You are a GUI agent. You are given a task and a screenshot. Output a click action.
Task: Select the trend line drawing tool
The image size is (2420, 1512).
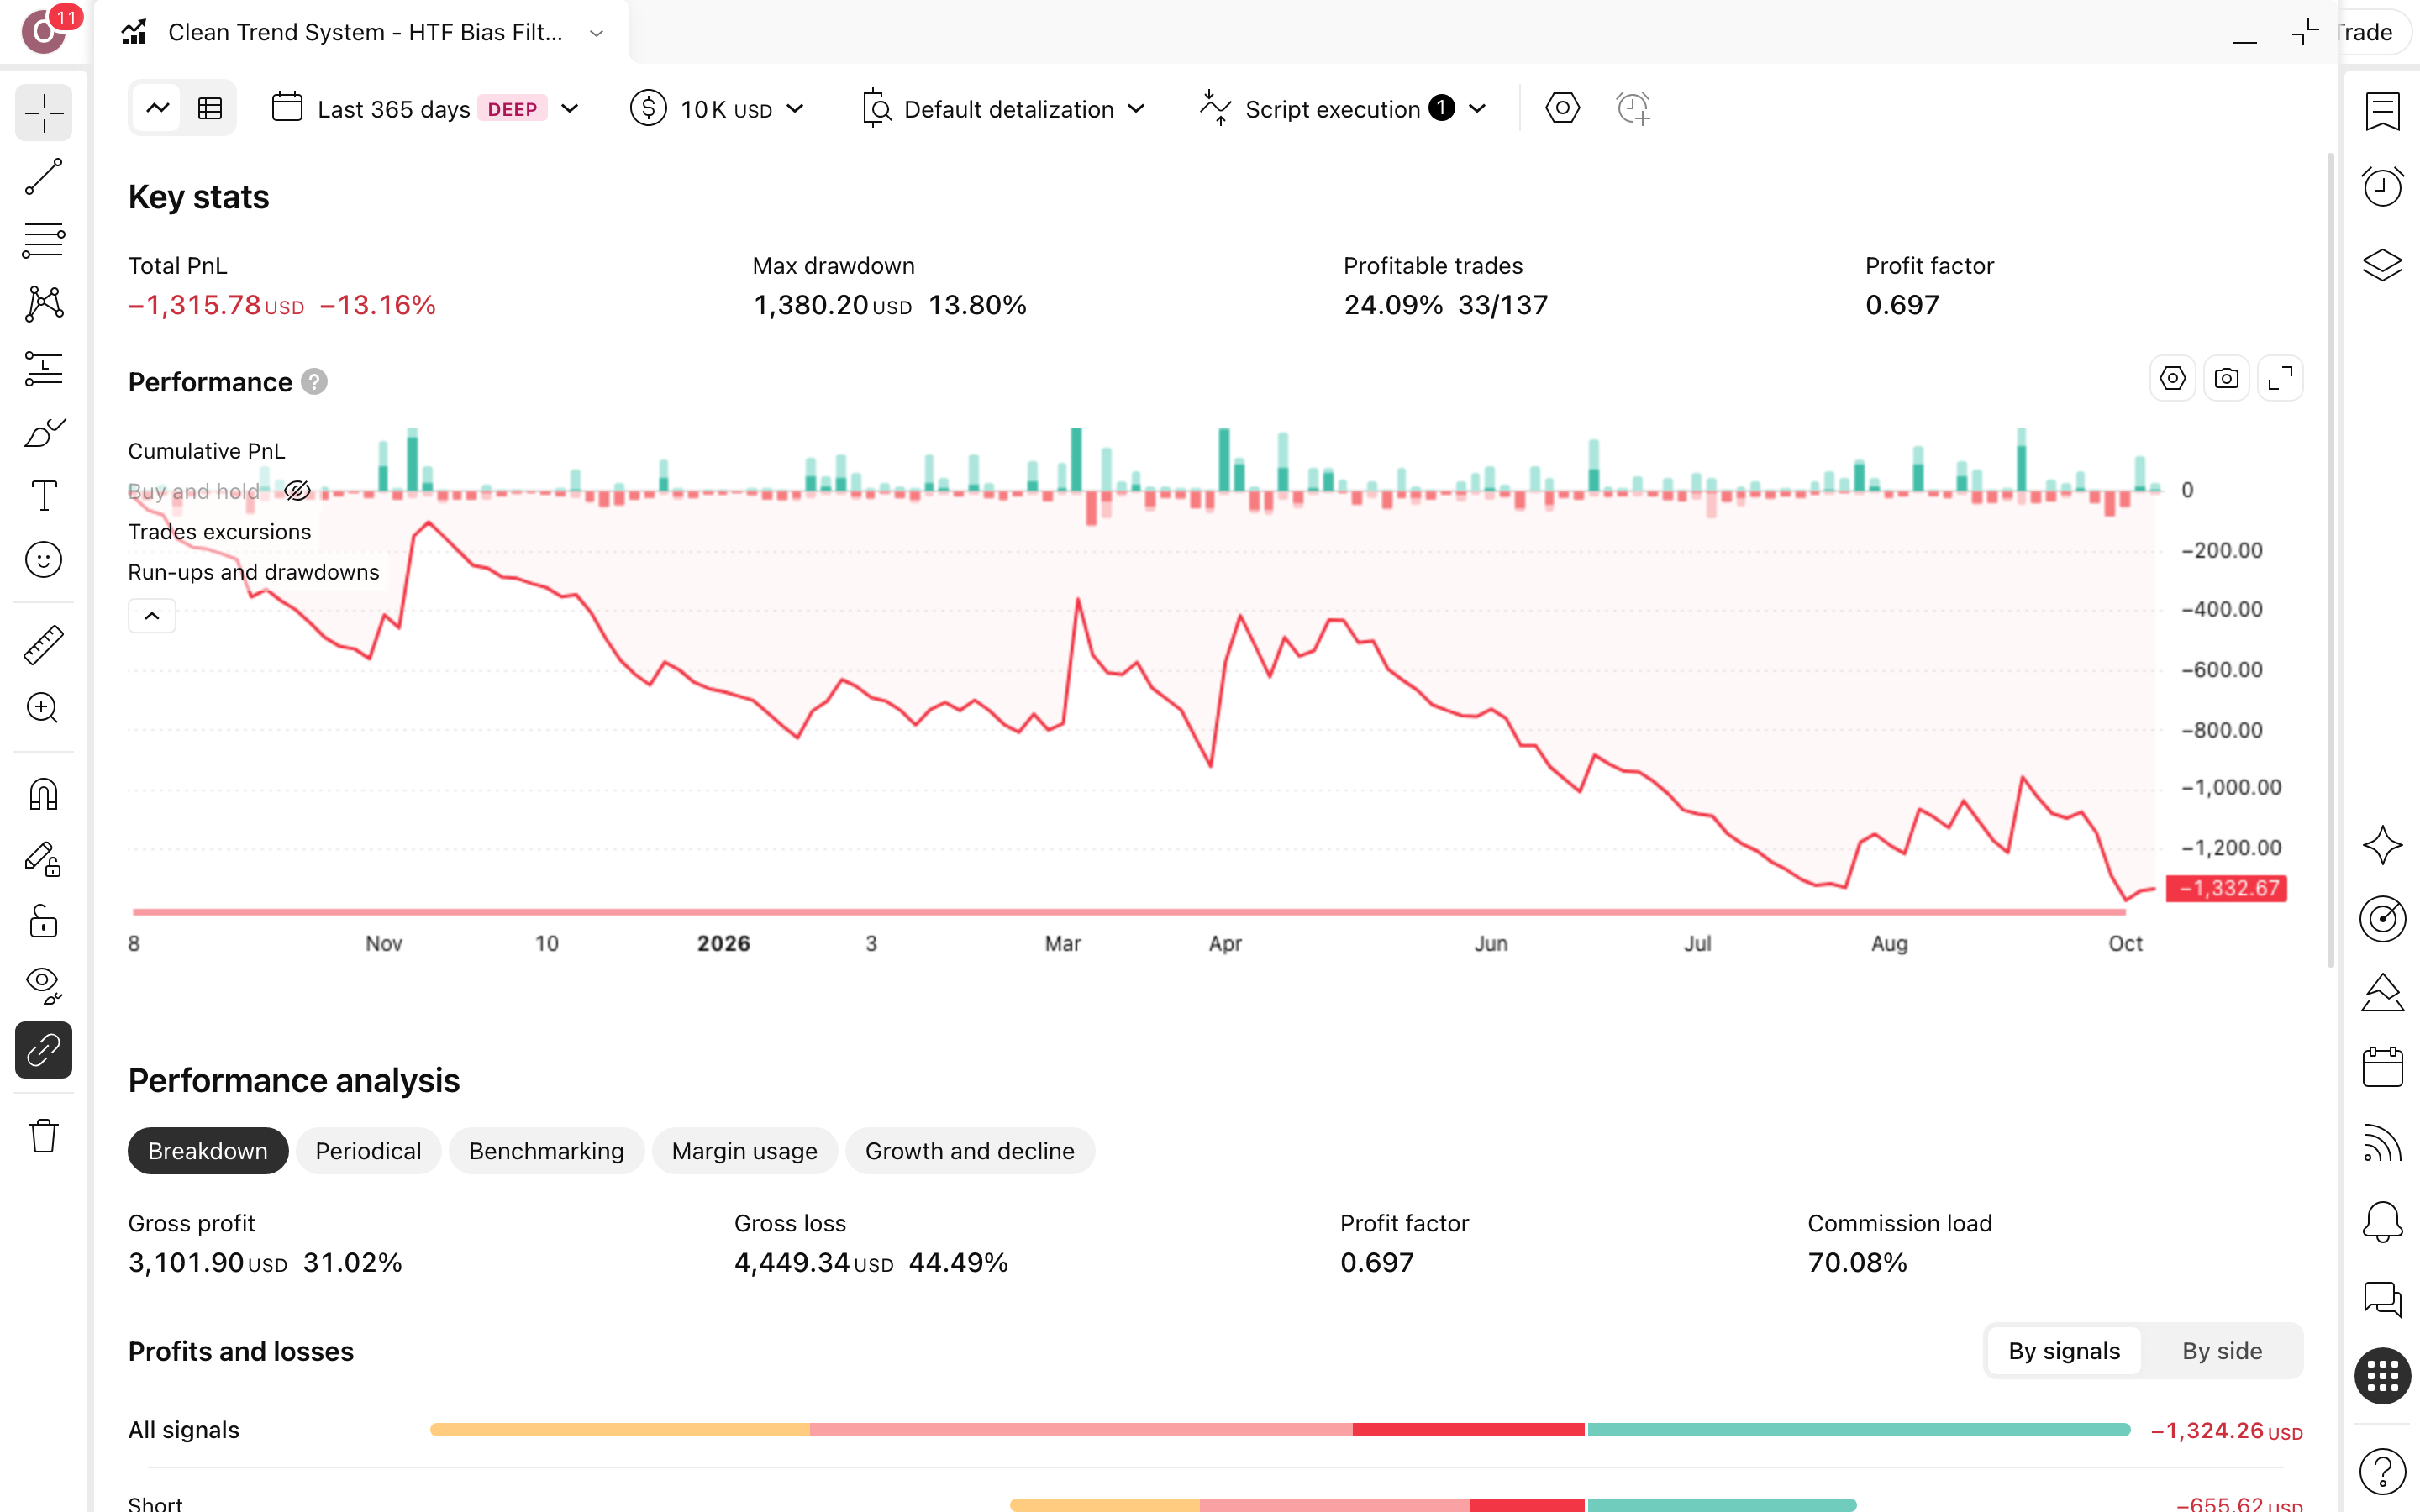[44, 177]
